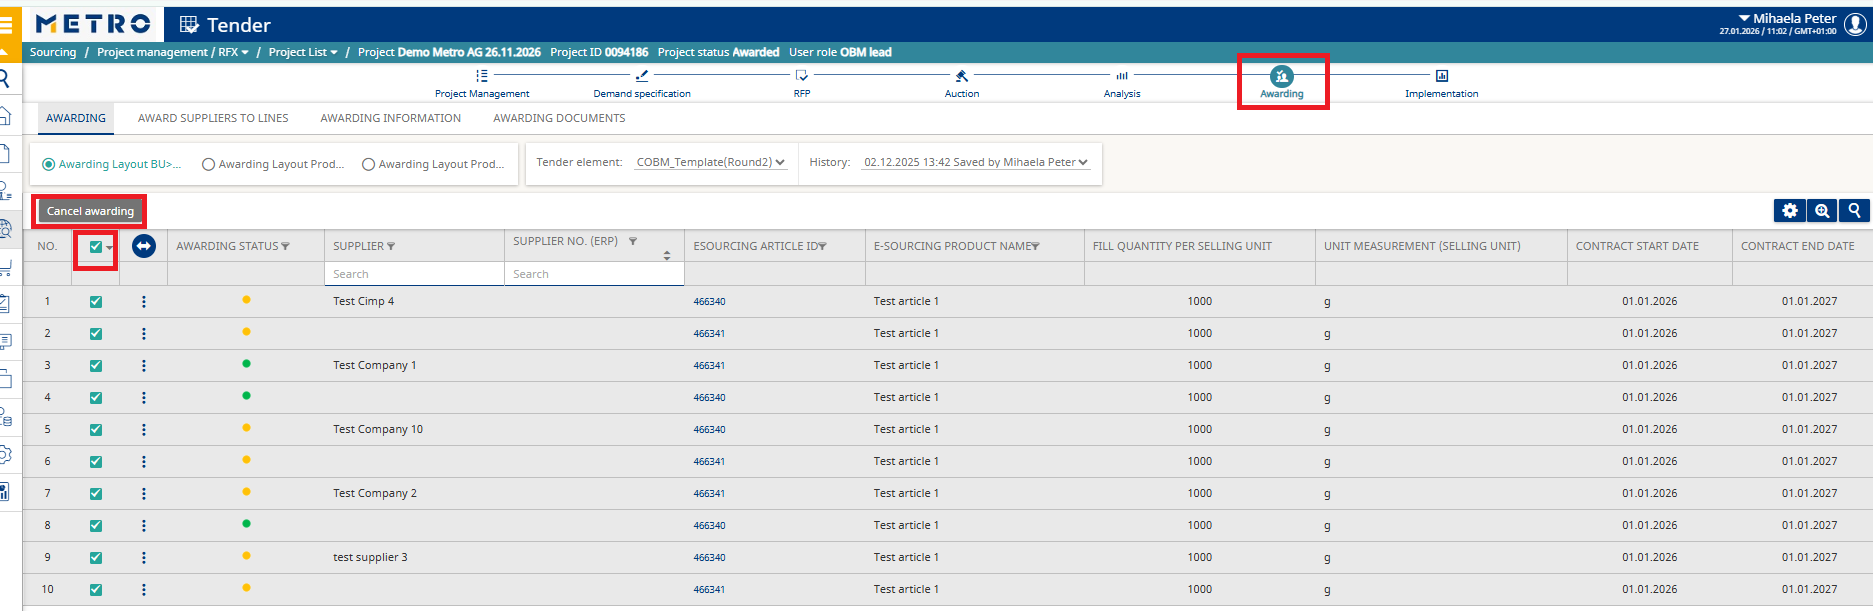
Task: Uncheck the row 9 checkbox
Action: tap(96, 557)
